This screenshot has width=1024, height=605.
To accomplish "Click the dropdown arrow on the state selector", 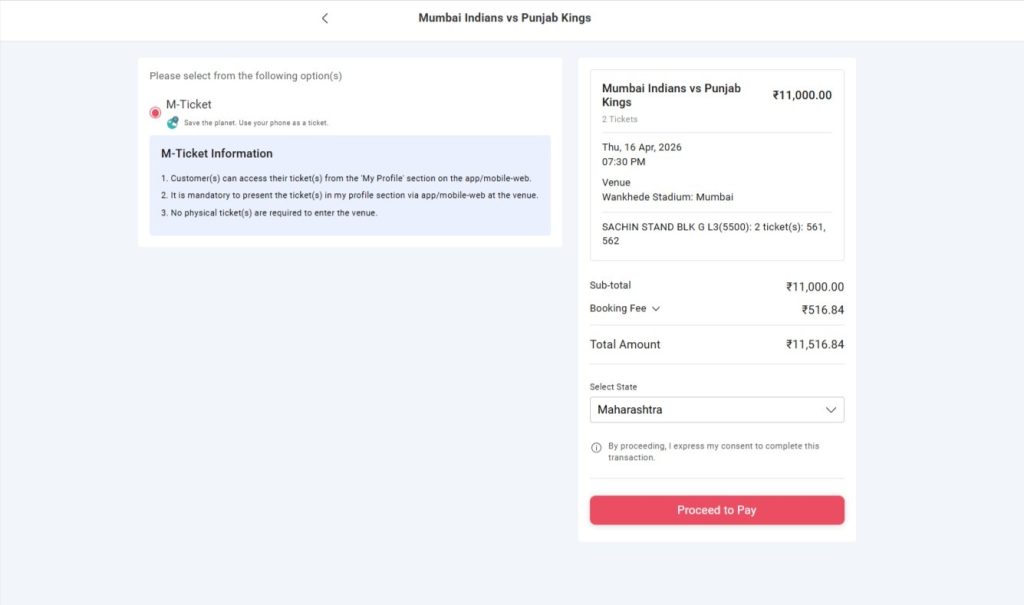I will point(830,409).
